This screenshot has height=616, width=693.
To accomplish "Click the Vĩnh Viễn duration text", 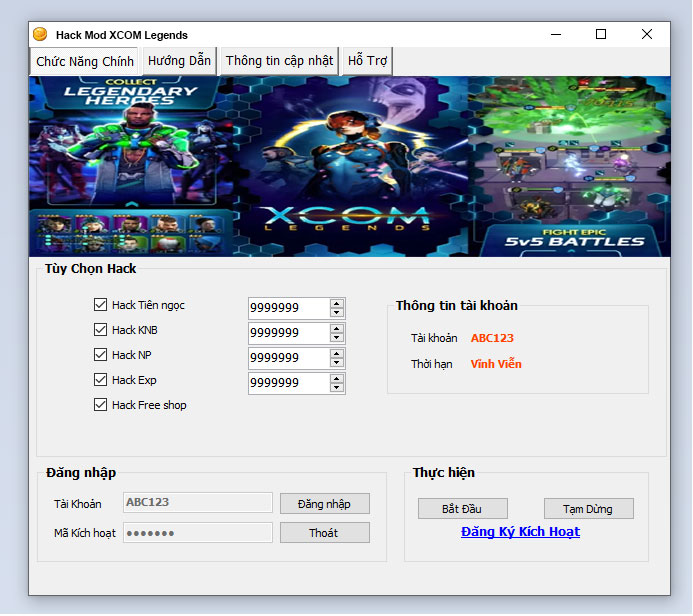I will [x=496, y=364].
